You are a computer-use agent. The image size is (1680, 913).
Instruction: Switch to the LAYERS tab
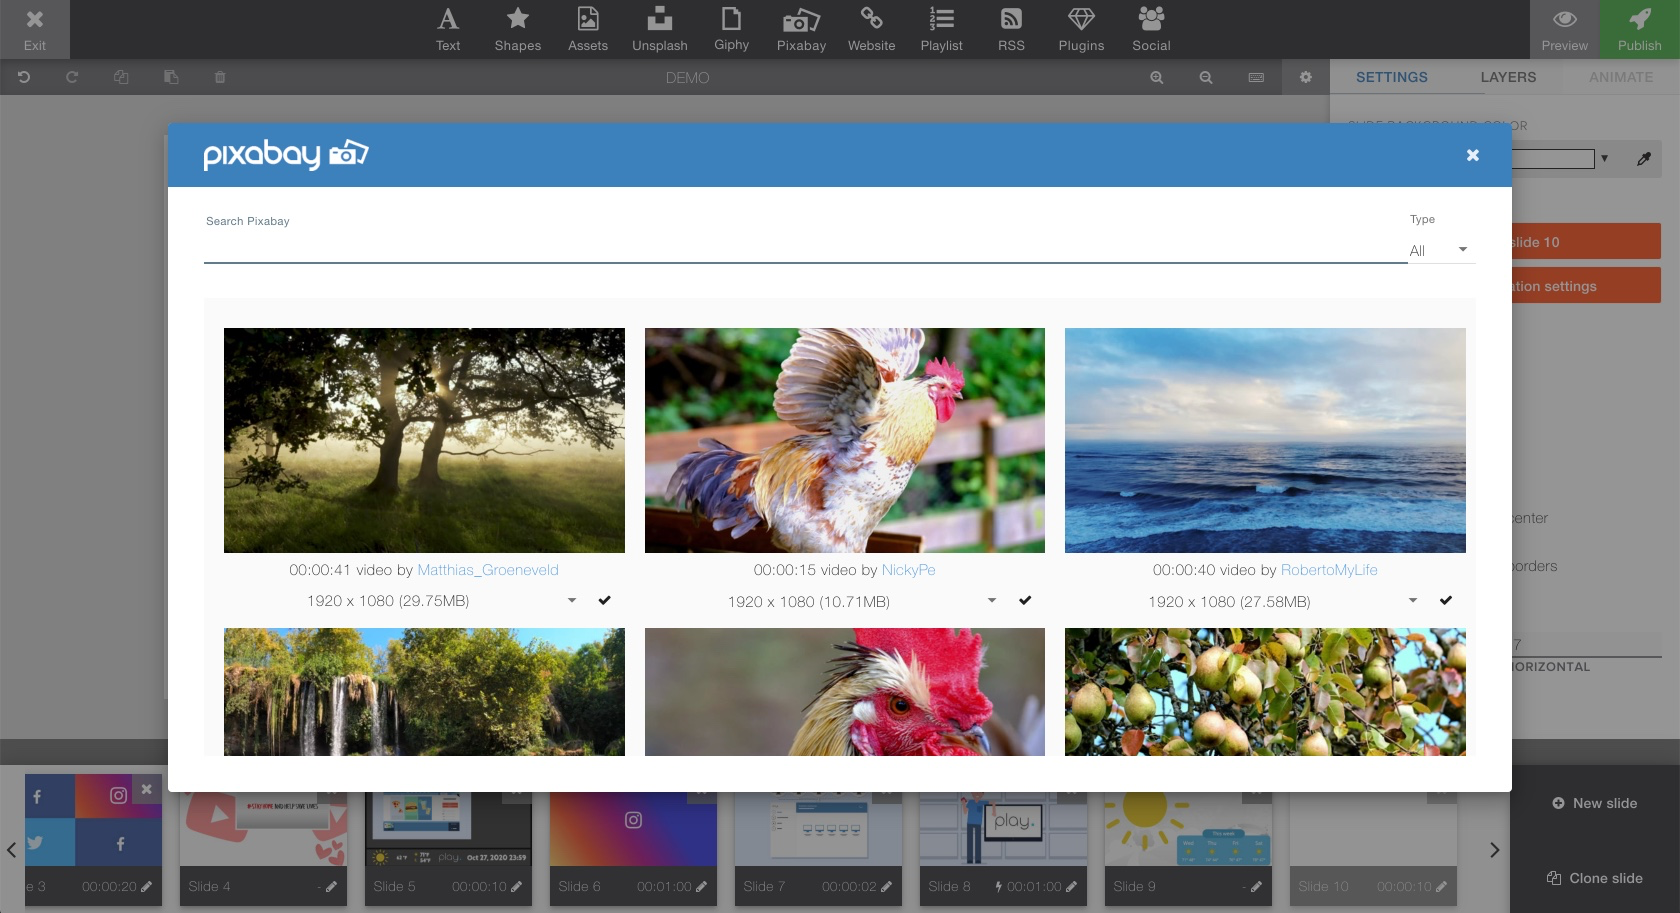coord(1508,77)
